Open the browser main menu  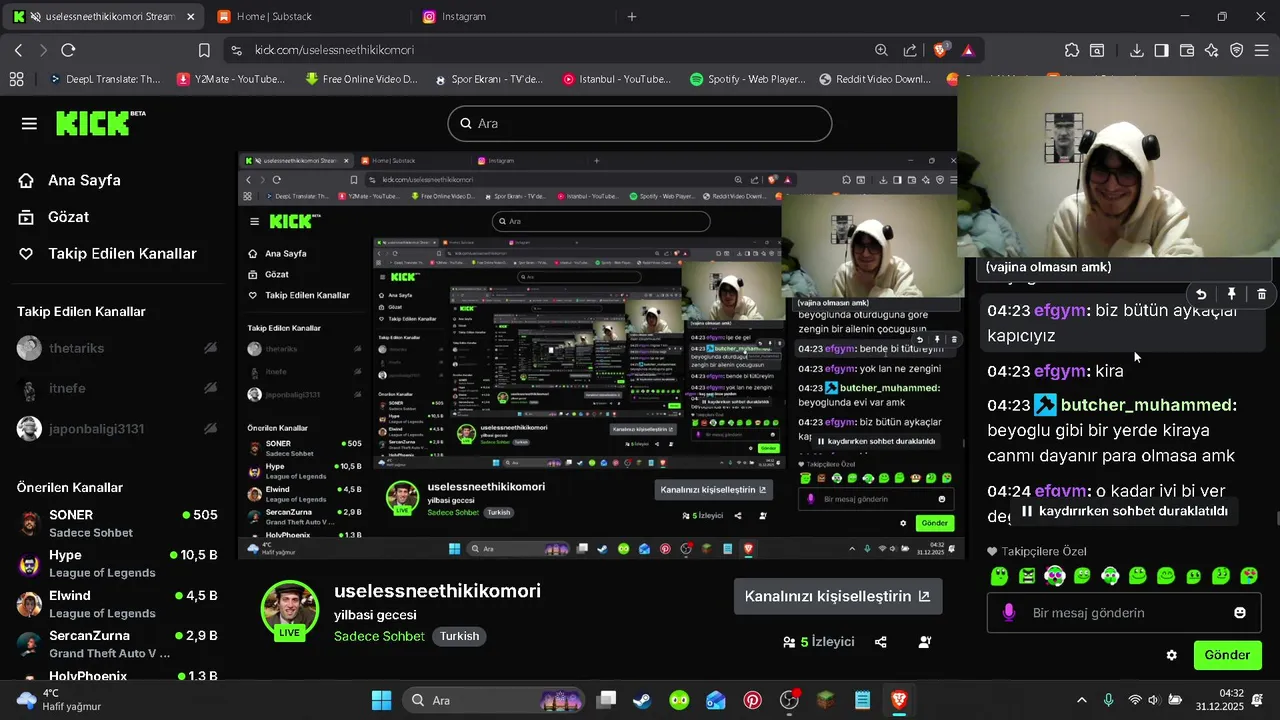(1262, 50)
